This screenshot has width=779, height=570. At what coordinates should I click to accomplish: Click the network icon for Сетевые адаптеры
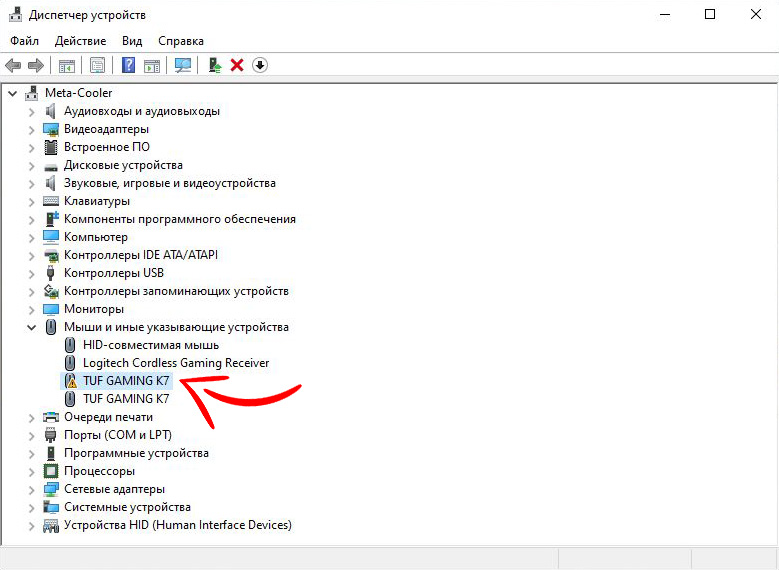(x=51, y=489)
